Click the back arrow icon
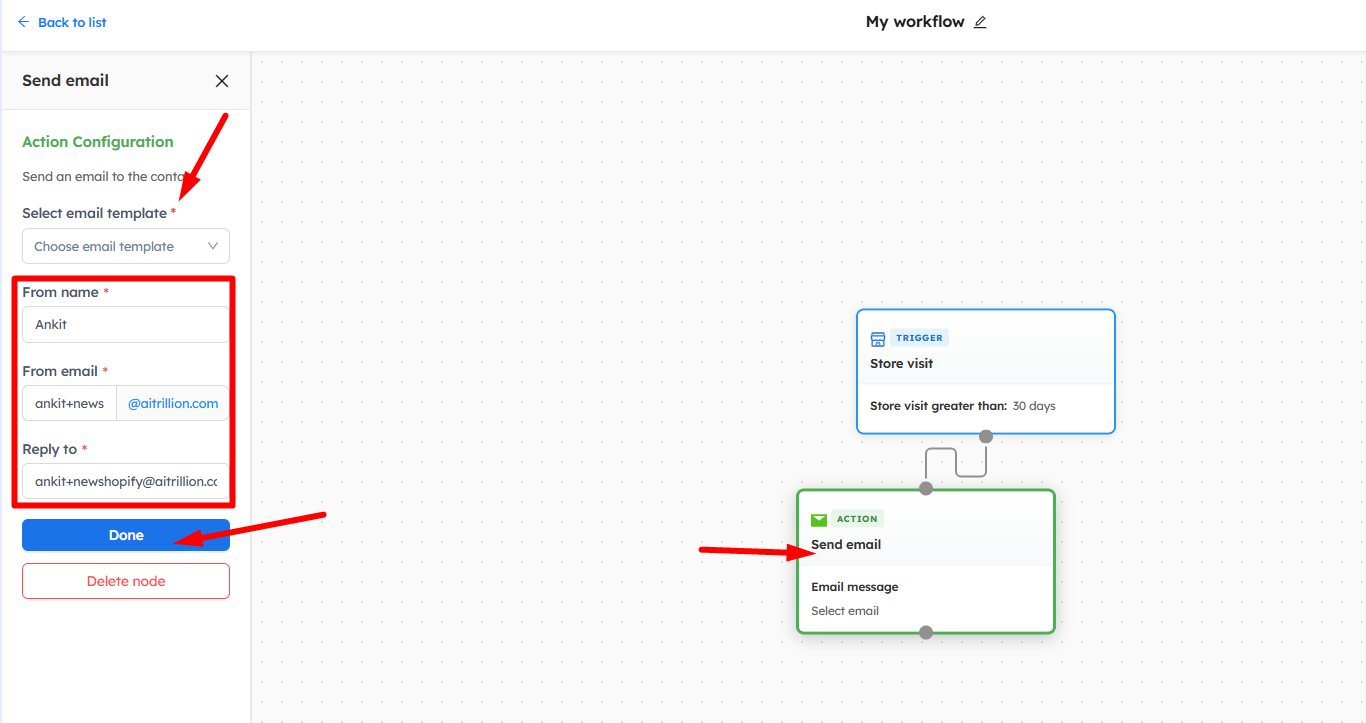 pyautogui.click(x=24, y=22)
